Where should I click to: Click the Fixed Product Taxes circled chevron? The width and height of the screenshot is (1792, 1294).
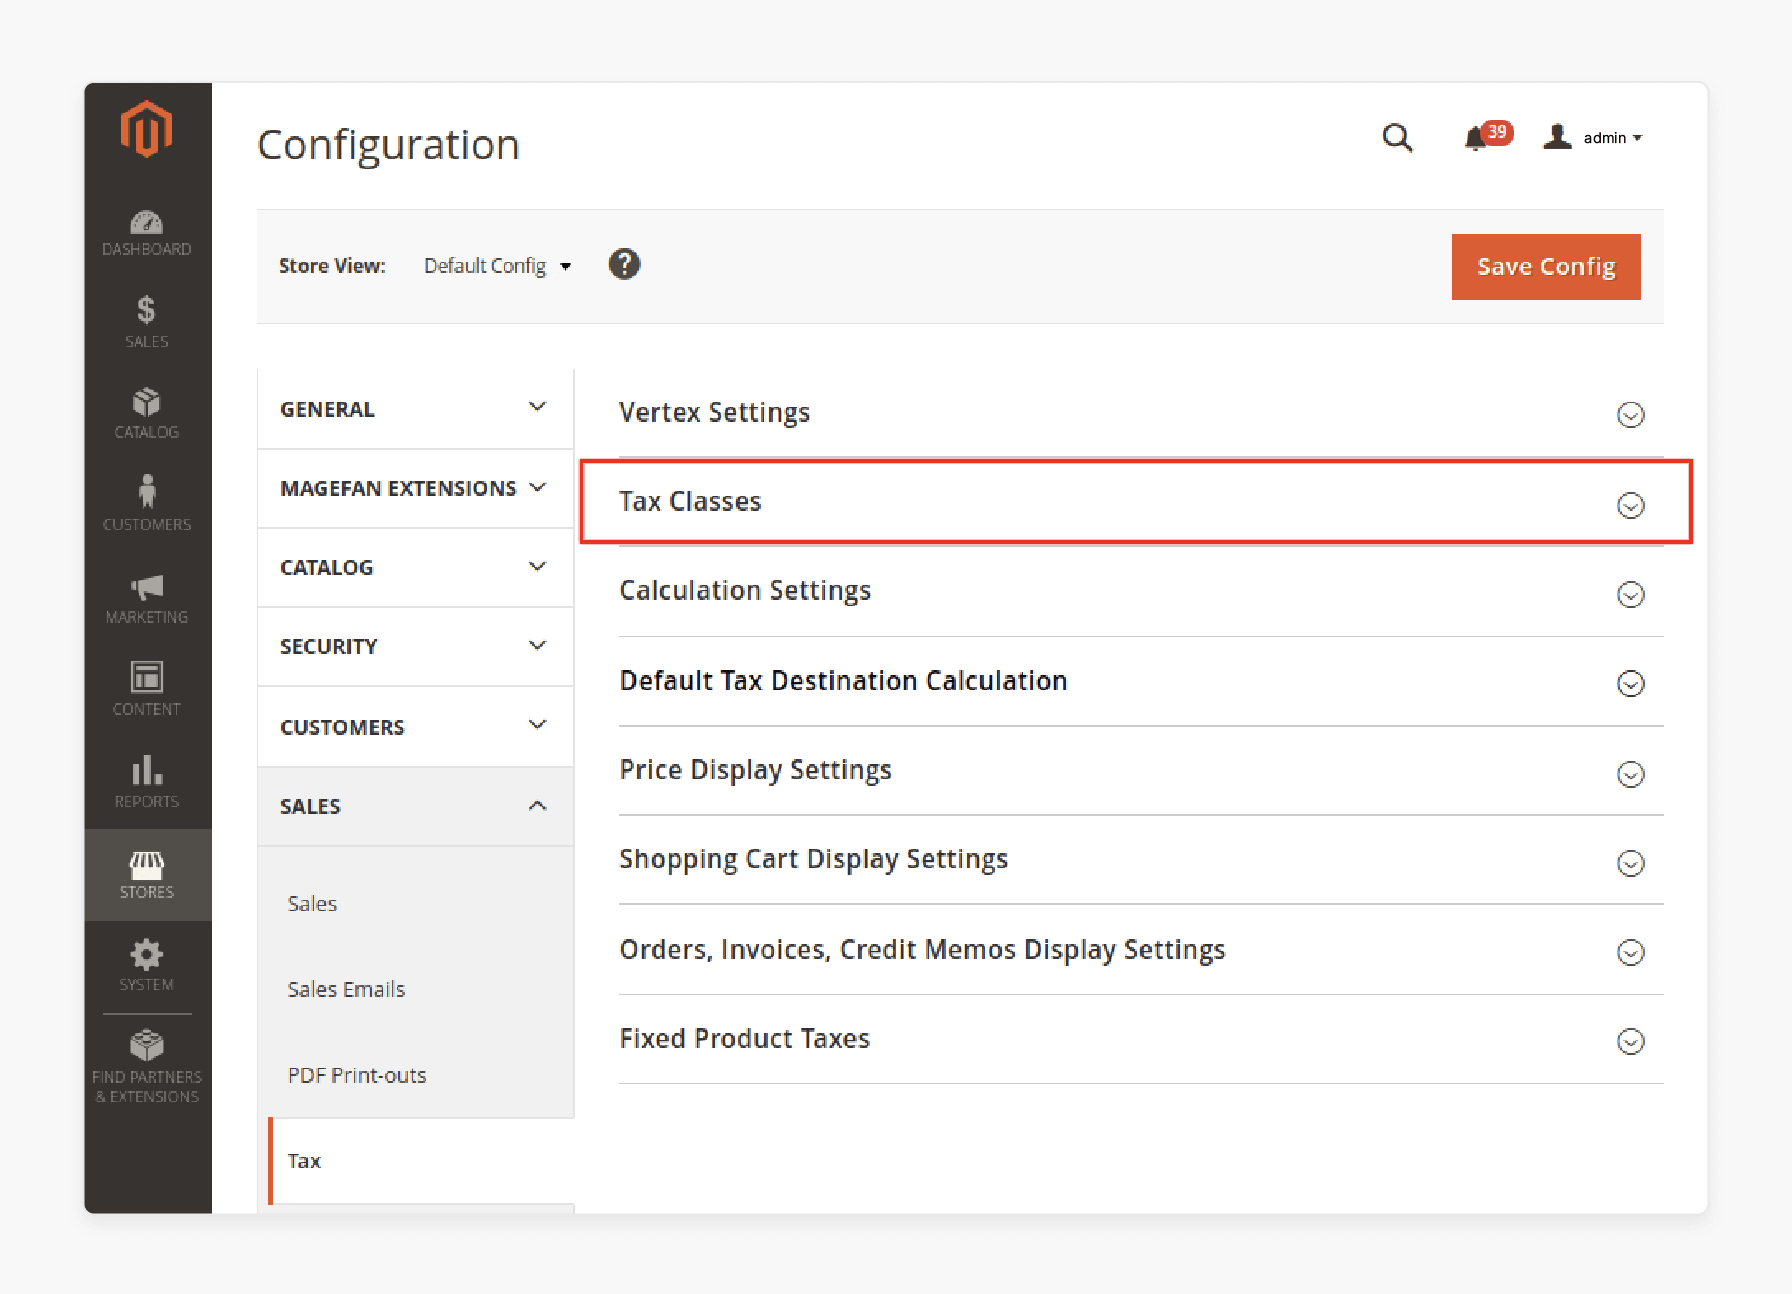click(x=1630, y=1042)
